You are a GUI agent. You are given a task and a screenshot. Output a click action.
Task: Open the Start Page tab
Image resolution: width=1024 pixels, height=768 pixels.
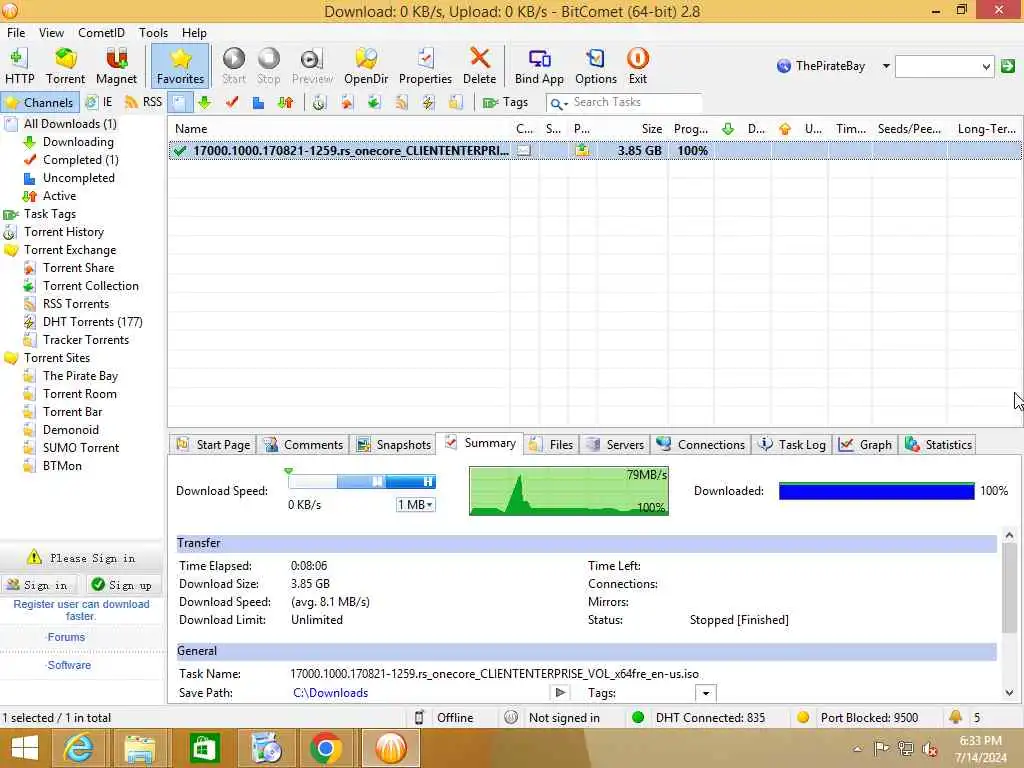pyautogui.click(x=213, y=445)
